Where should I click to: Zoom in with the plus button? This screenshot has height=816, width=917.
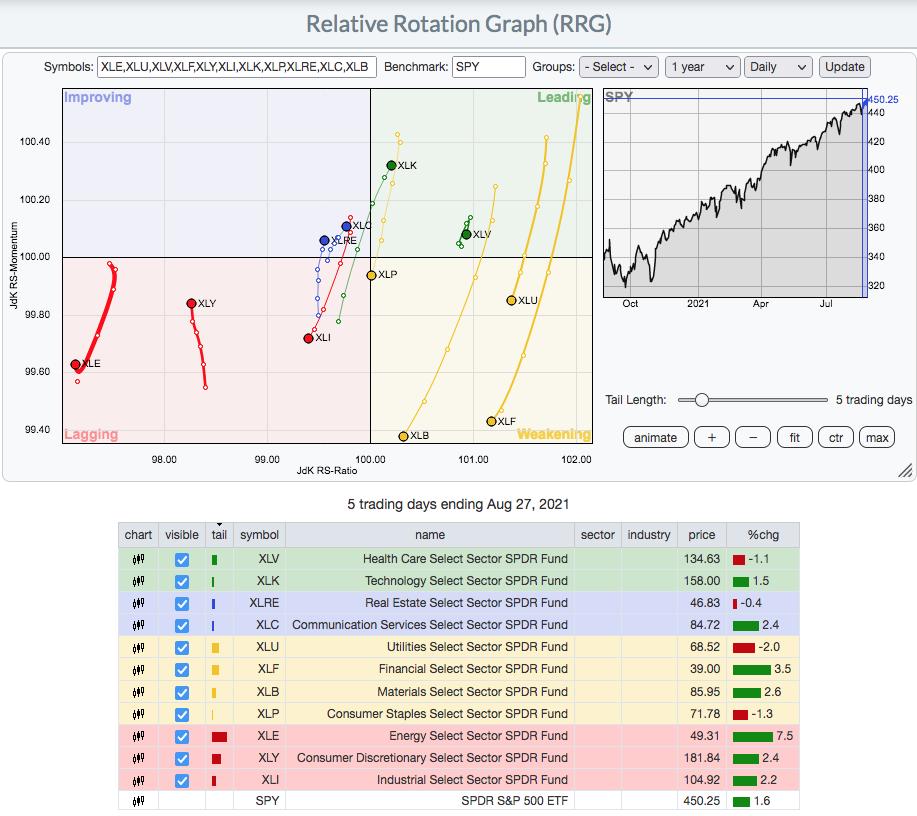[712, 438]
